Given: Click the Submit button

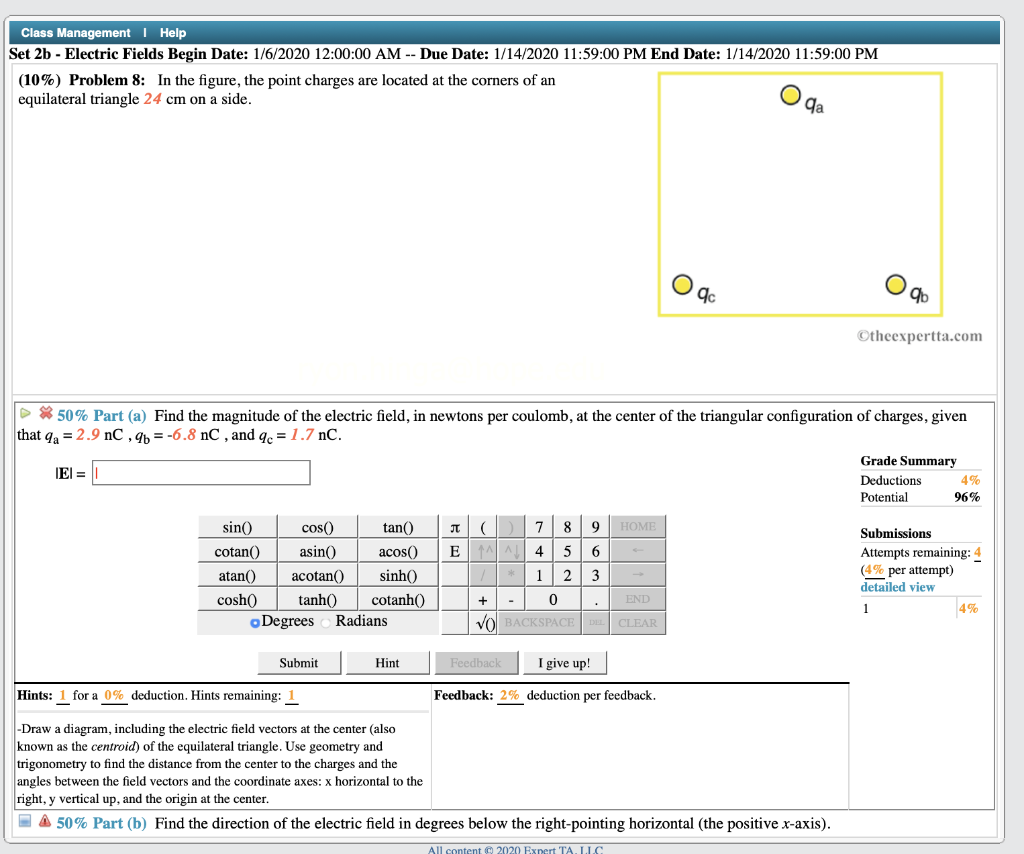Looking at the screenshot, I should click(299, 662).
